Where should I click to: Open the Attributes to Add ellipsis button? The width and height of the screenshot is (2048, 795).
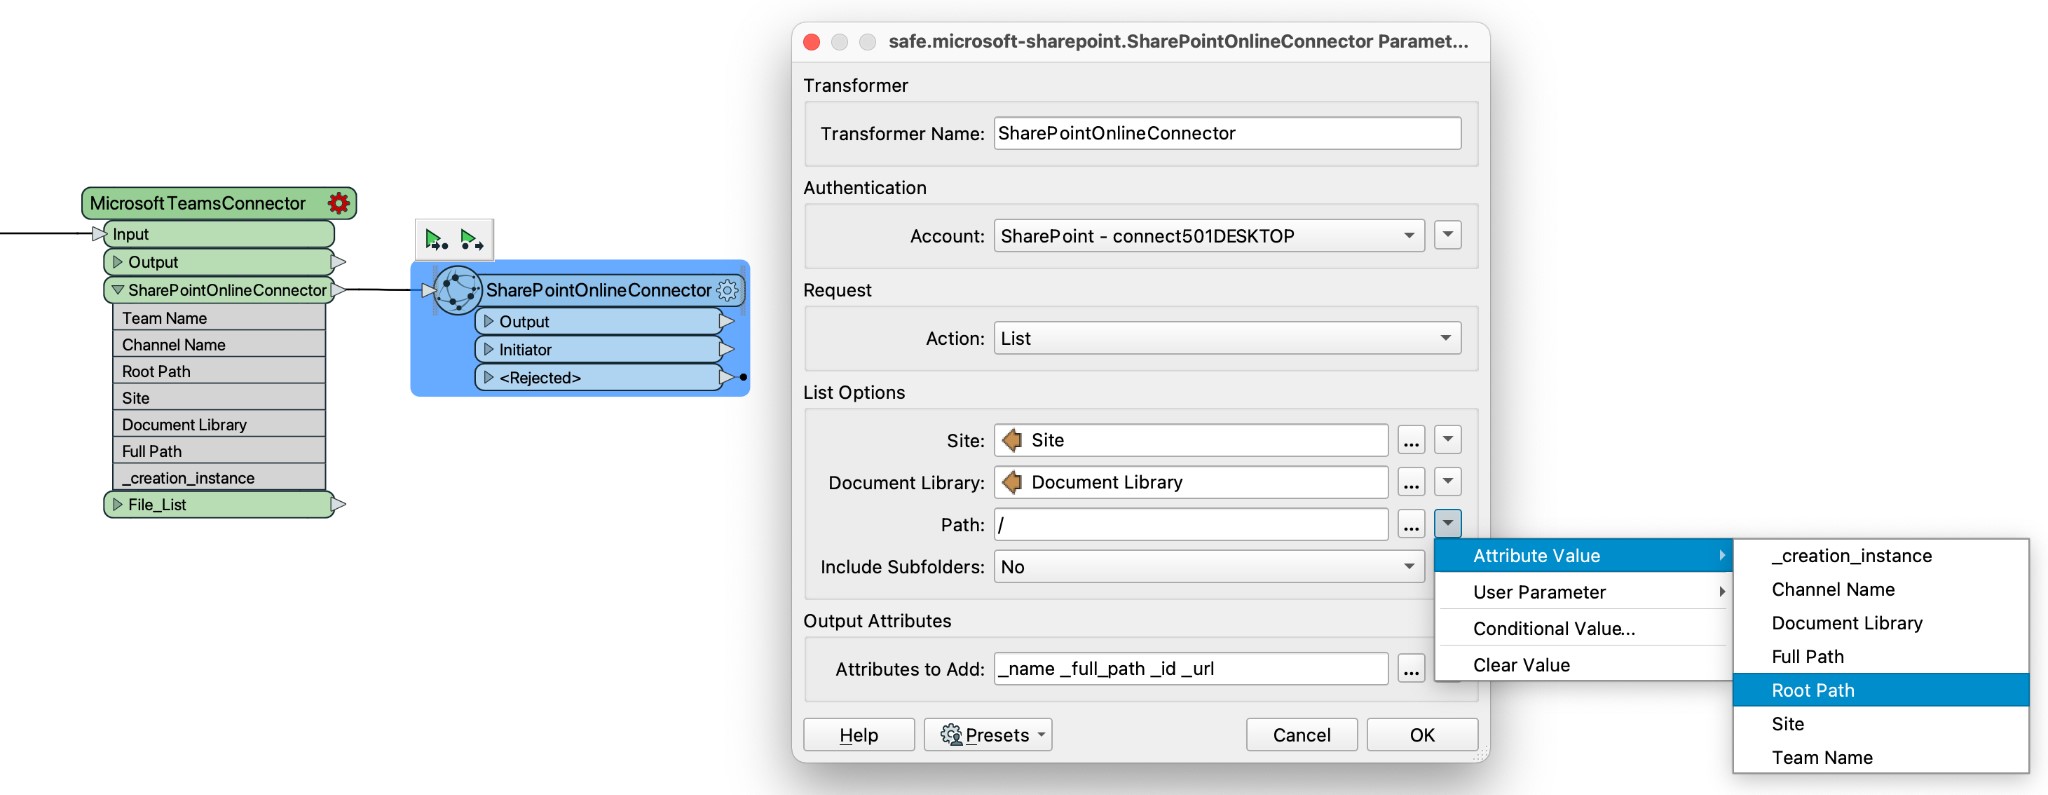pyautogui.click(x=1411, y=669)
